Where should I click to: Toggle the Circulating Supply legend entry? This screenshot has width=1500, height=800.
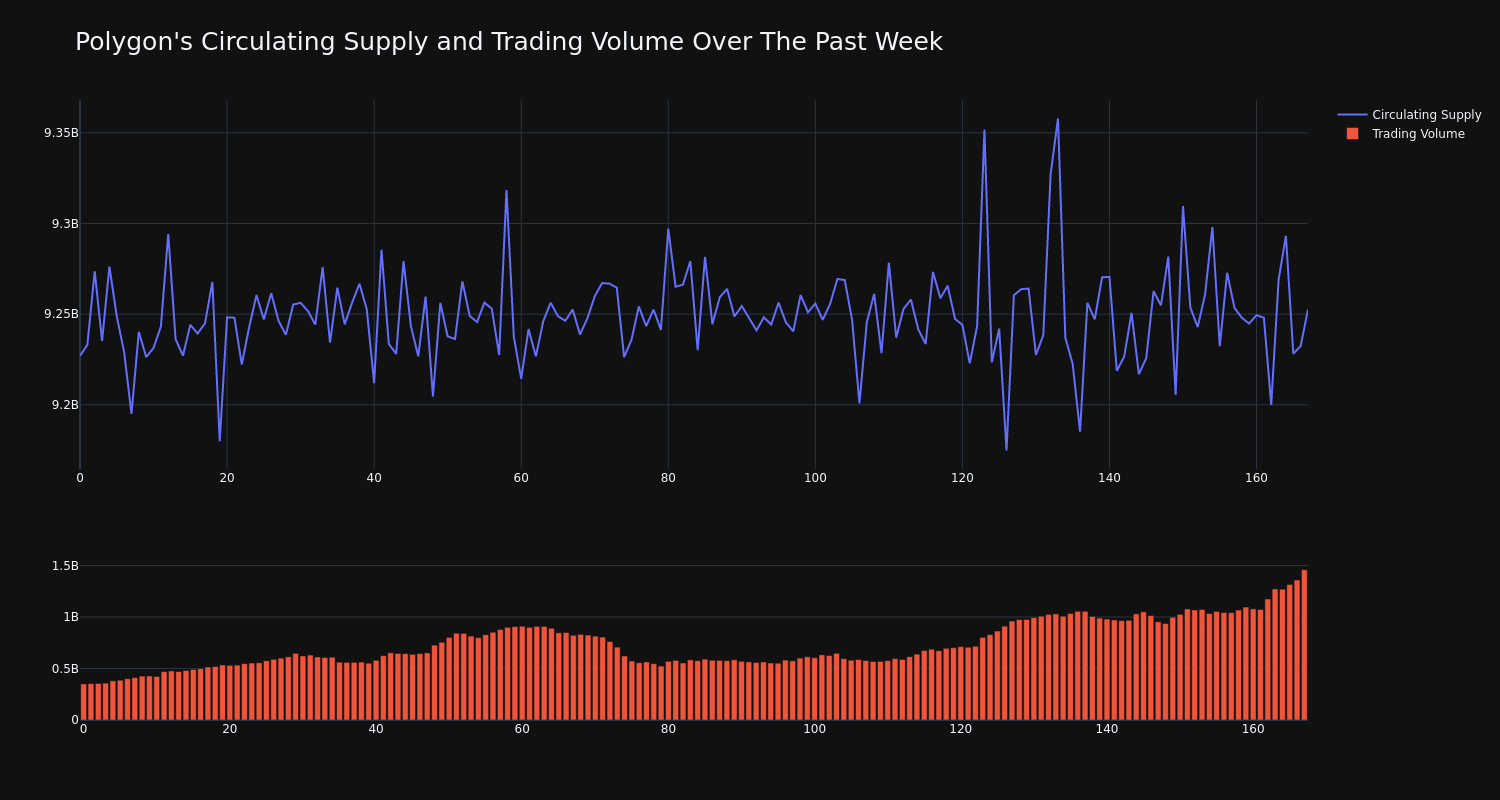coord(1409,115)
